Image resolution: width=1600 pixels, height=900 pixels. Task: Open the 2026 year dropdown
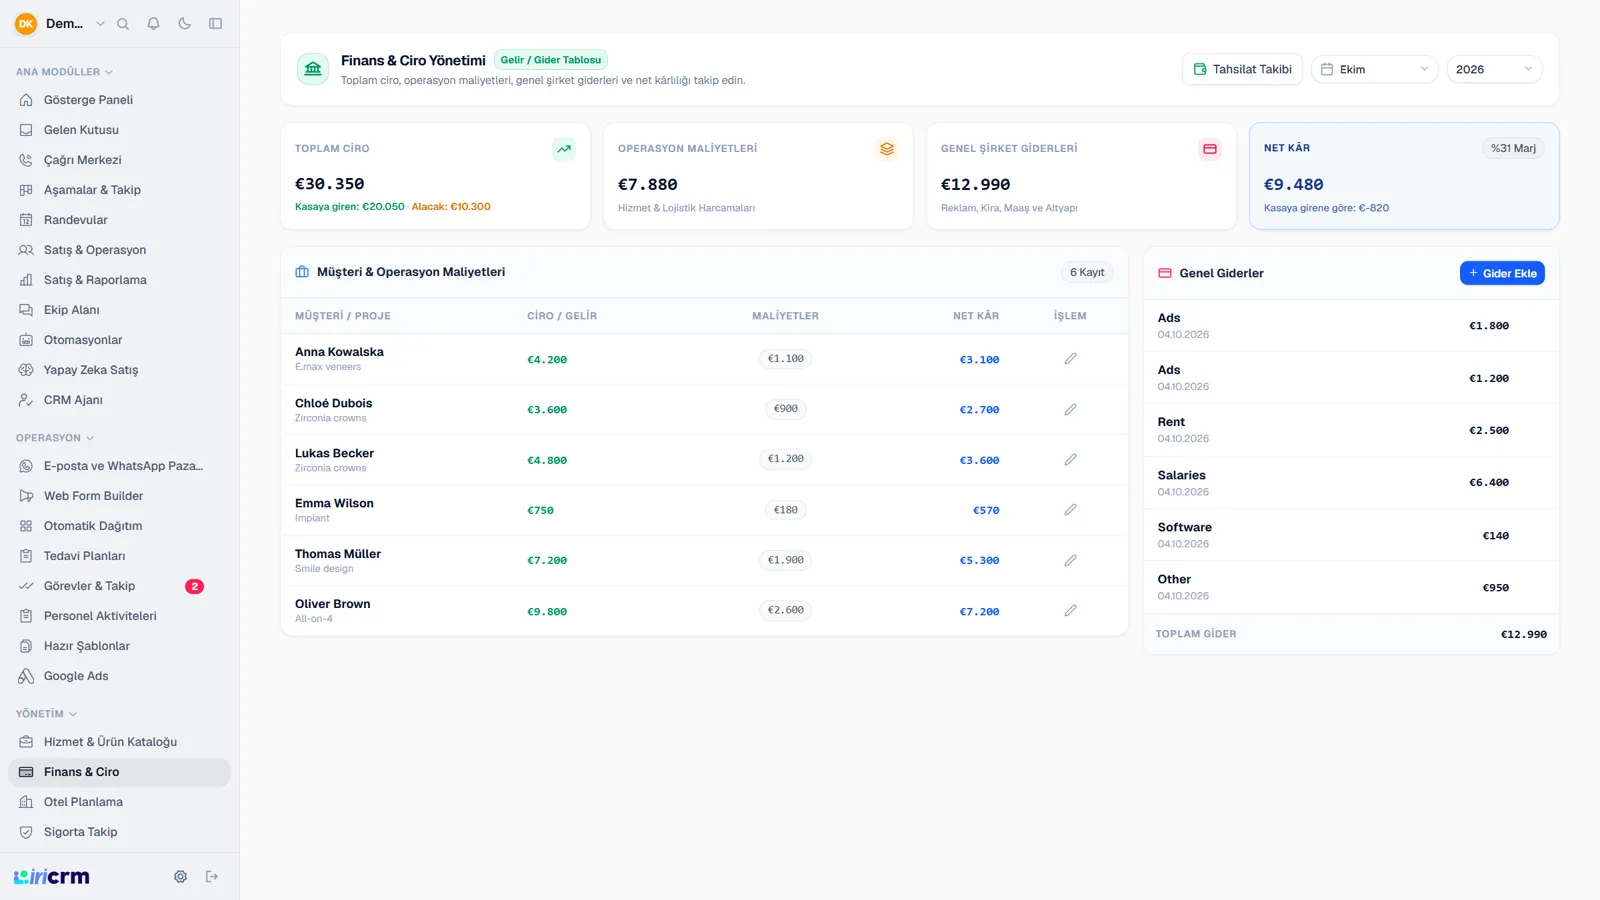pos(1494,69)
